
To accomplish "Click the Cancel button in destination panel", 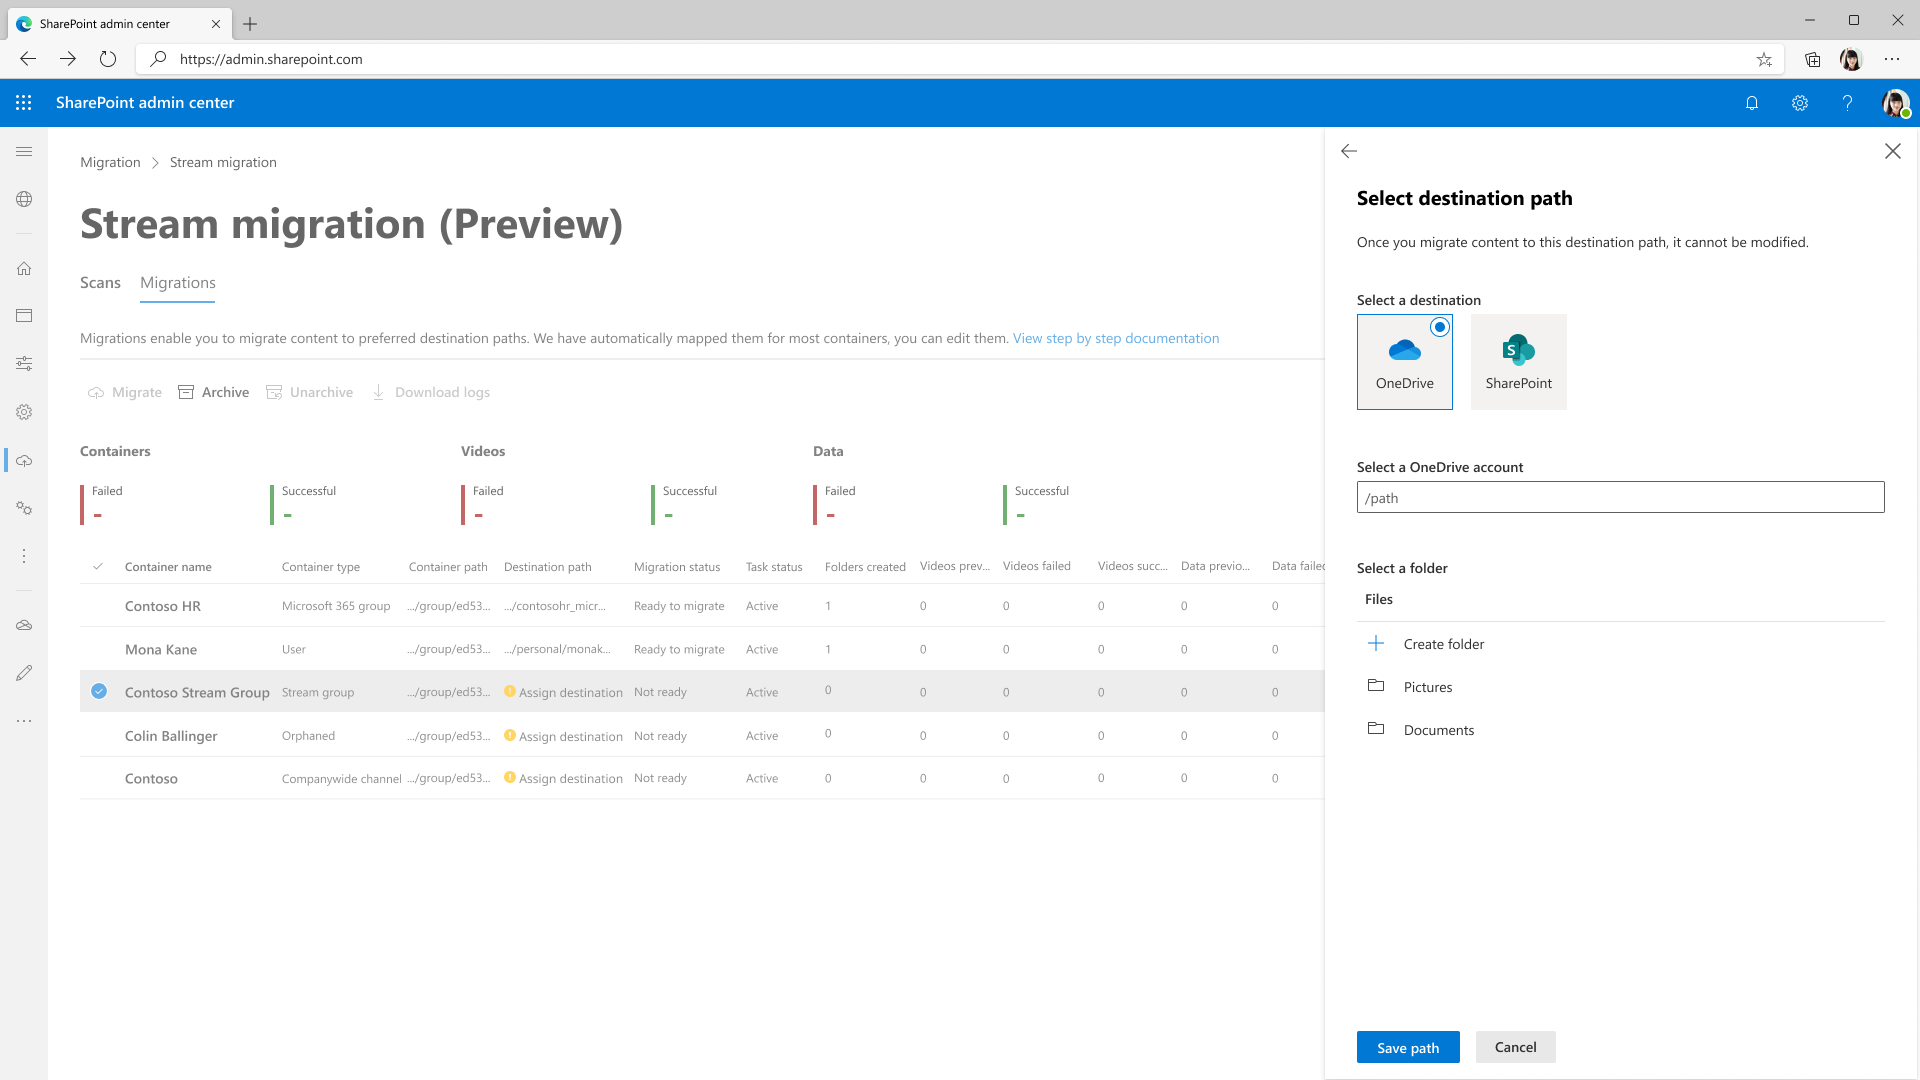I will click(1515, 1046).
